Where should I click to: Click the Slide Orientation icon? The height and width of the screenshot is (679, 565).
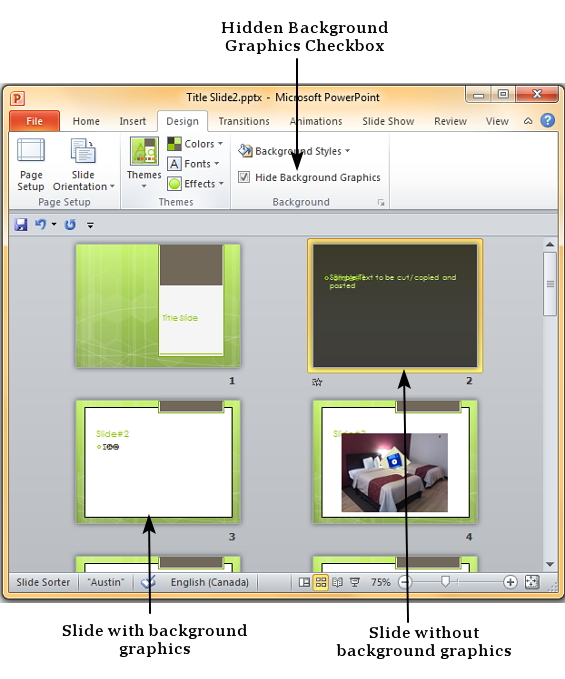click(83, 151)
